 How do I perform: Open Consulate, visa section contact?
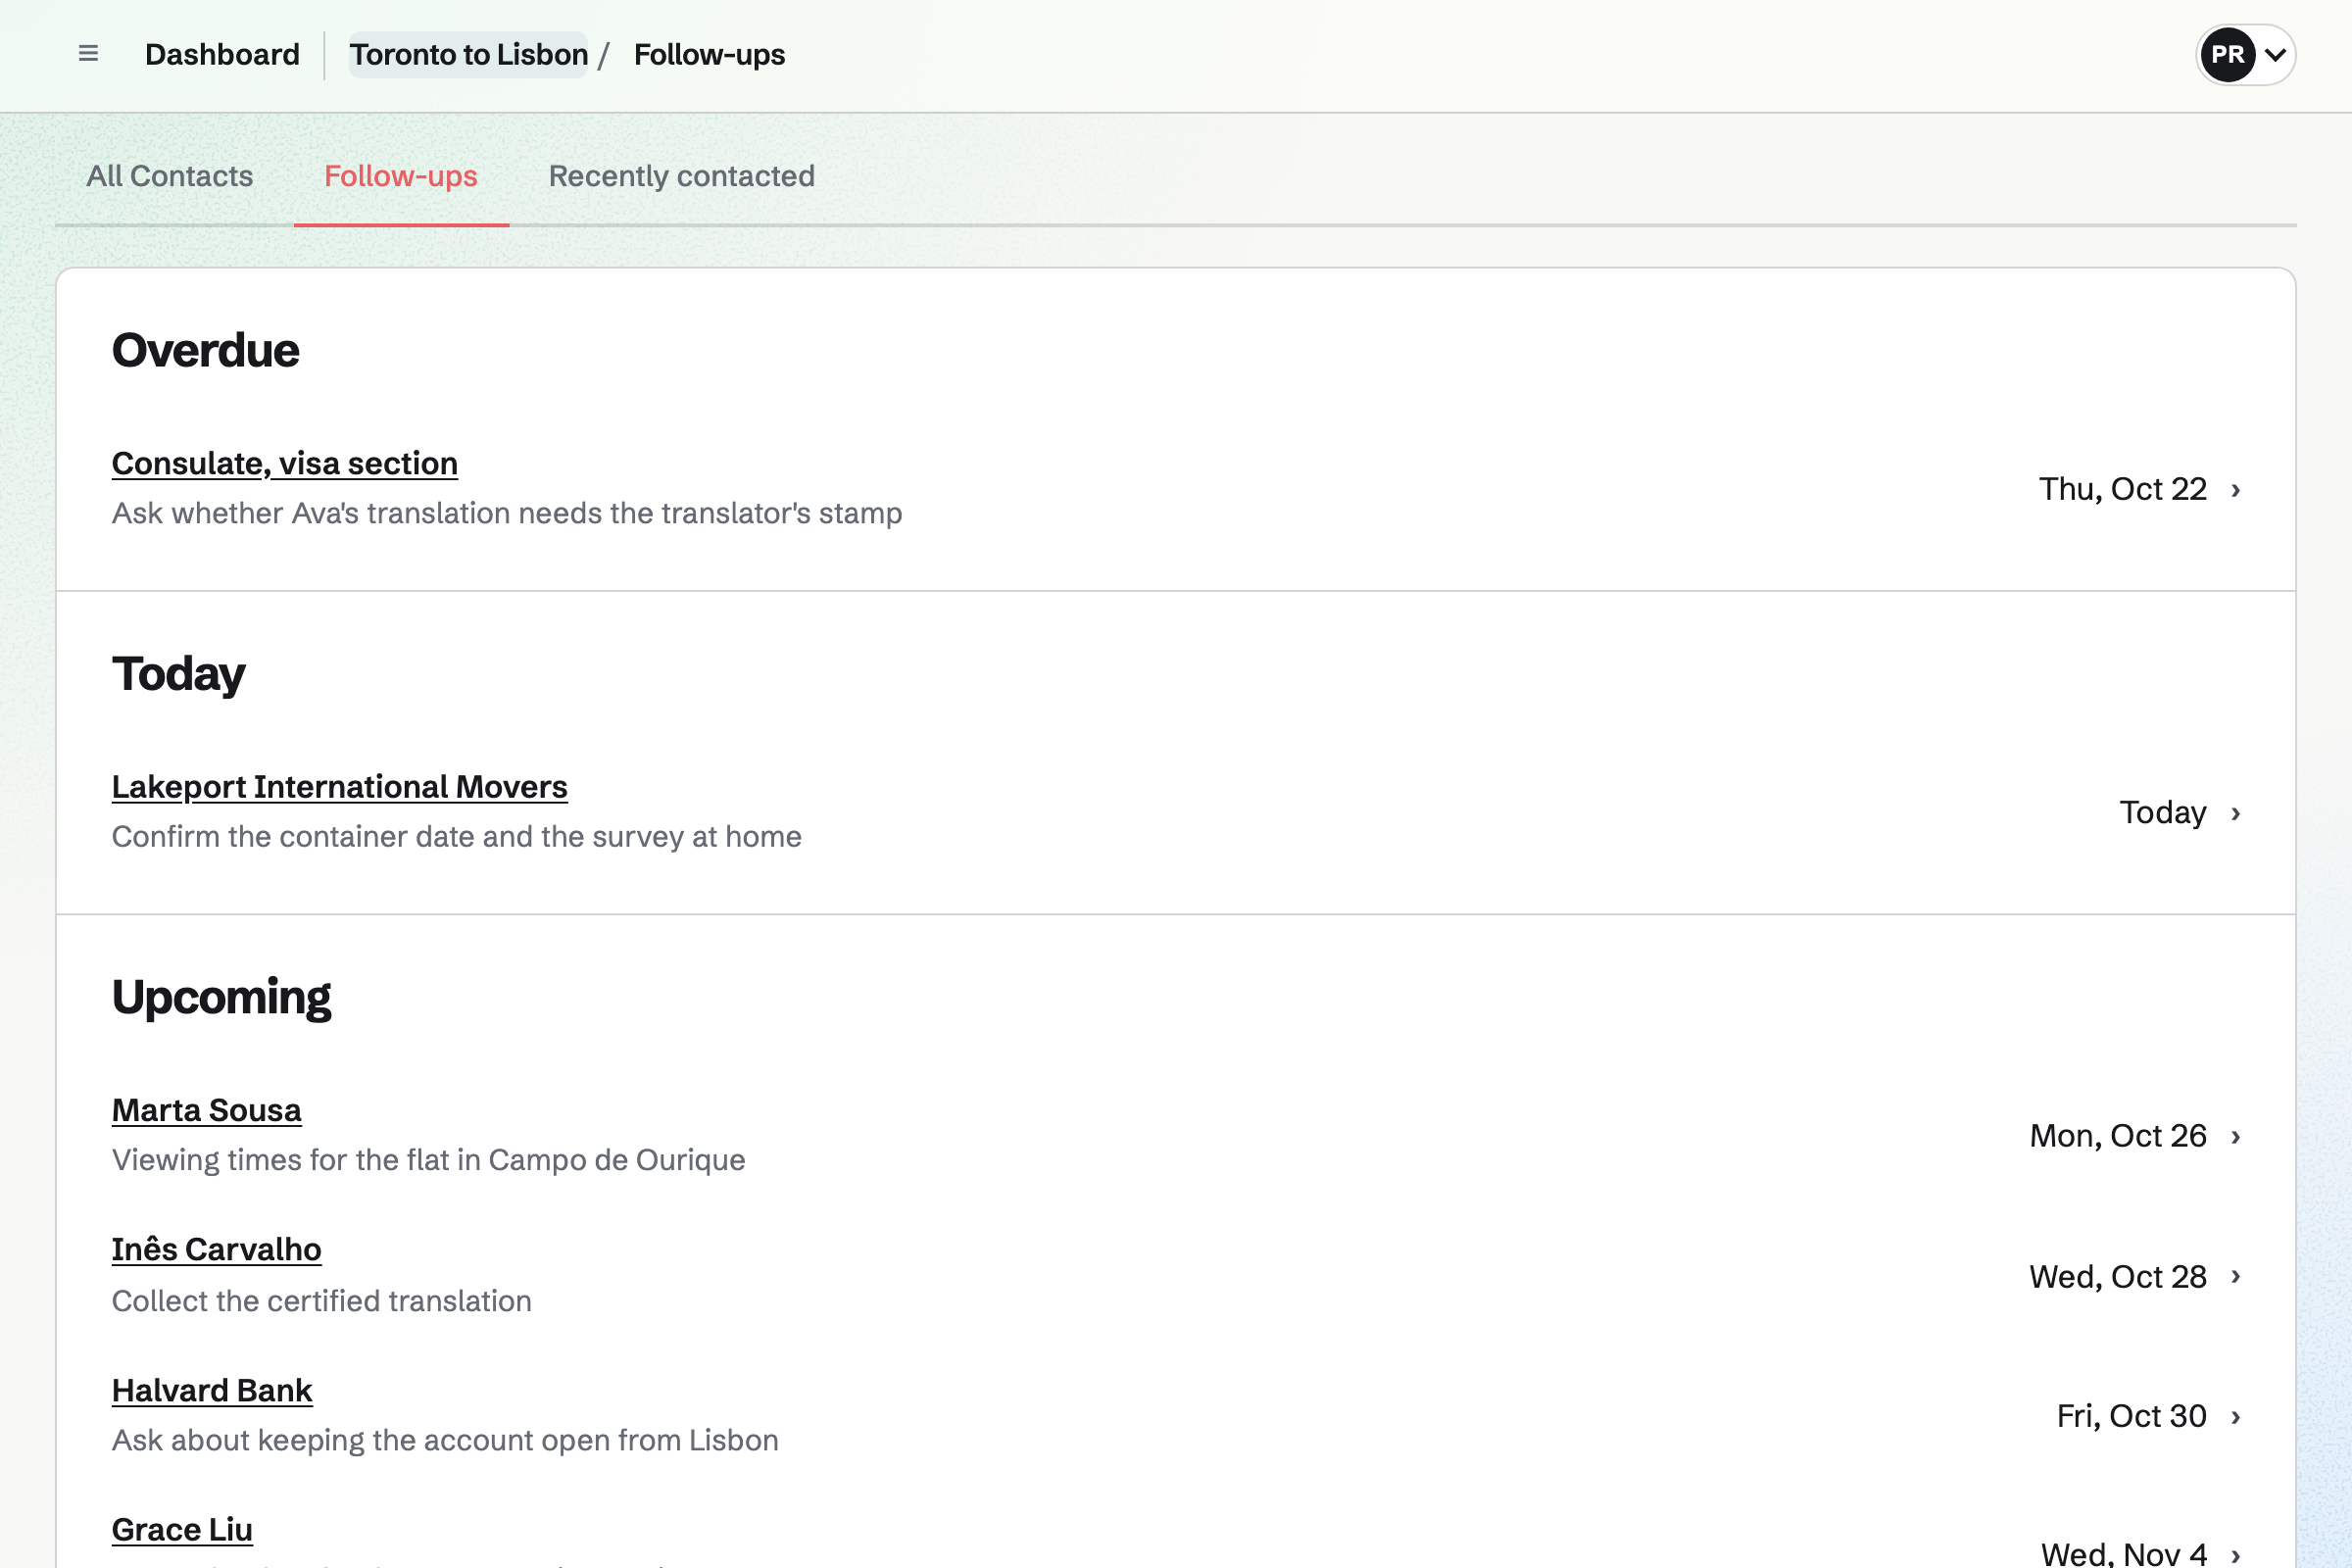(x=284, y=463)
